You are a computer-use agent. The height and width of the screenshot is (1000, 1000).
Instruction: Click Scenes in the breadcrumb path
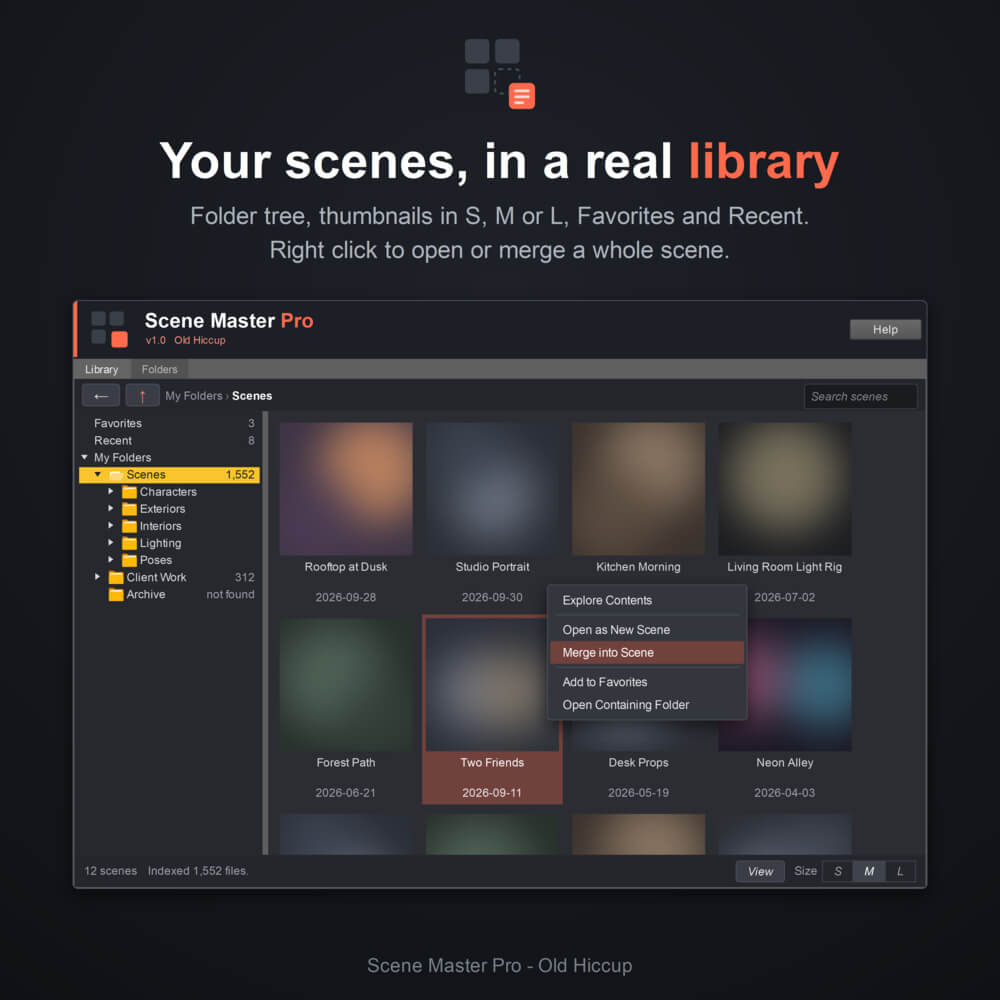tap(252, 396)
